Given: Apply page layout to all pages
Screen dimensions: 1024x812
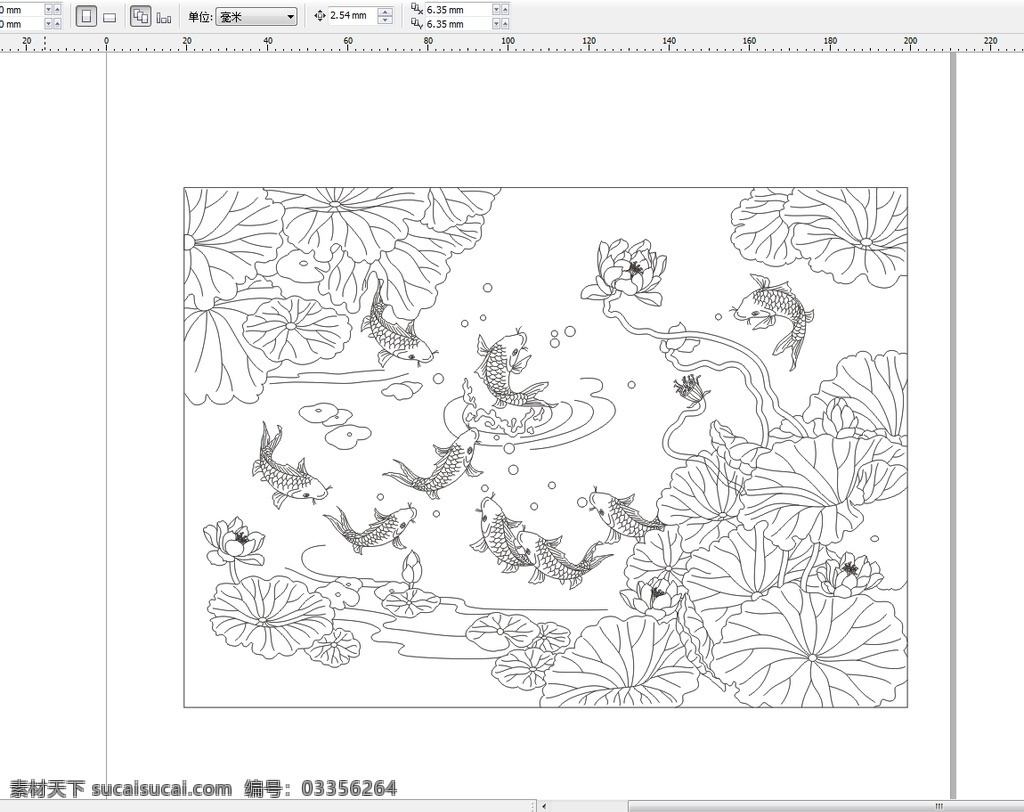Looking at the screenshot, I should pyautogui.click(x=140, y=16).
